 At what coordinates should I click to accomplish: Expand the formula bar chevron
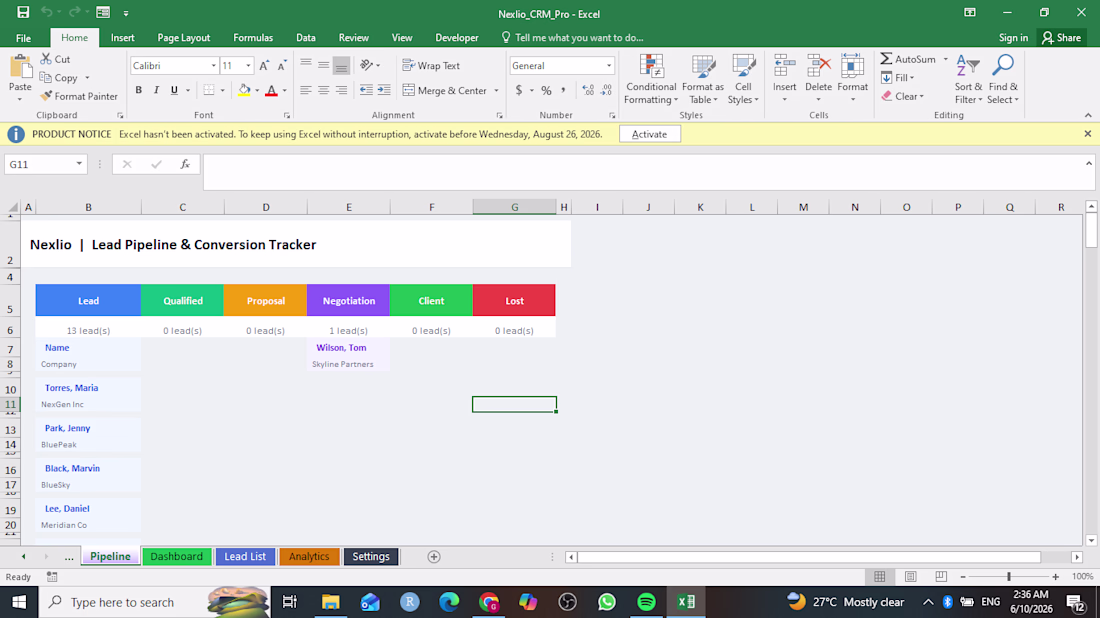(x=1089, y=163)
